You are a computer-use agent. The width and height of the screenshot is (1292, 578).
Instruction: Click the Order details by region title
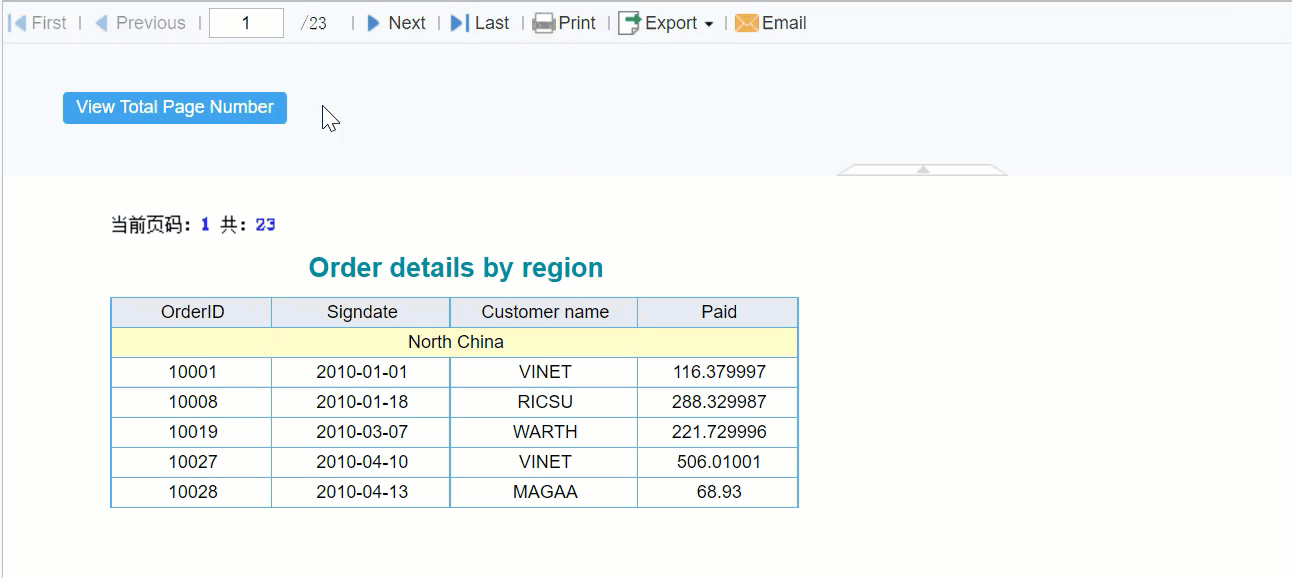pyautogui.click(x=455, y=267)
